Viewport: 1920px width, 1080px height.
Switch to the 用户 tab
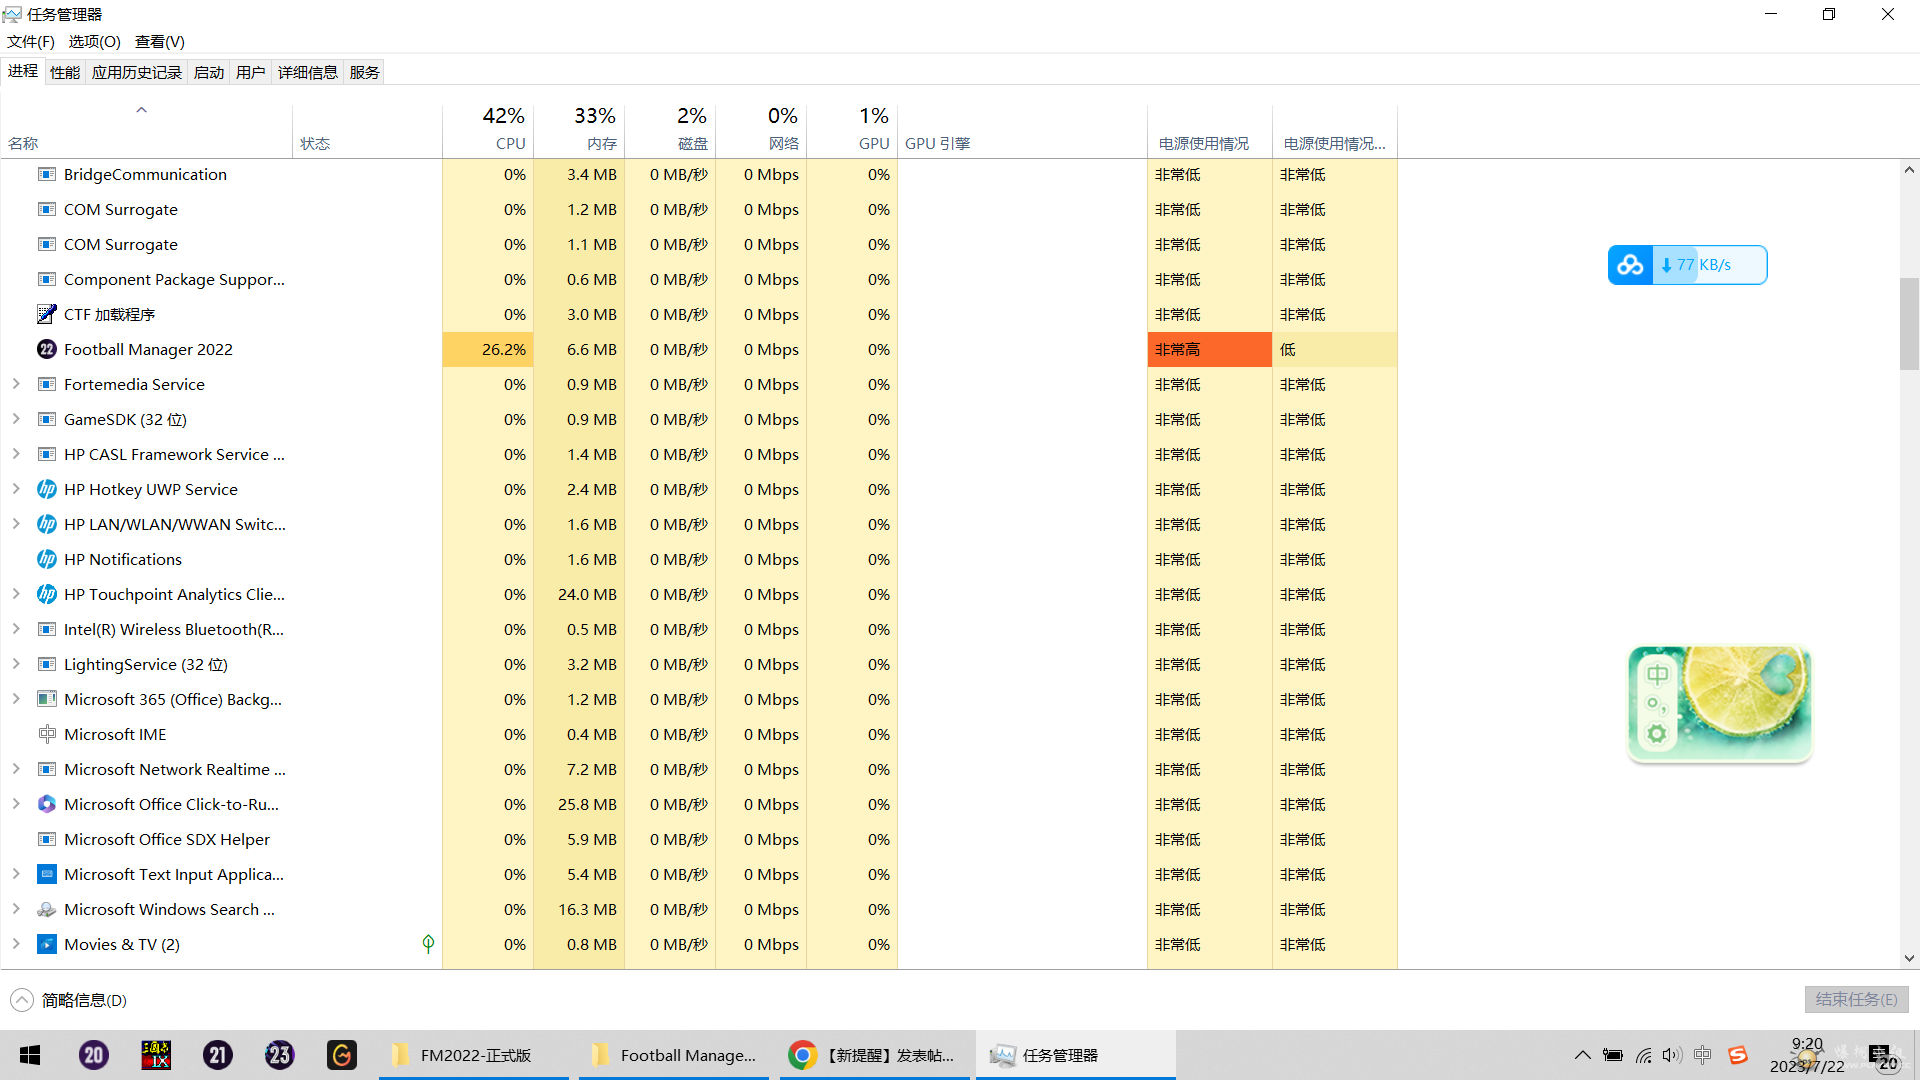(251, 72)
